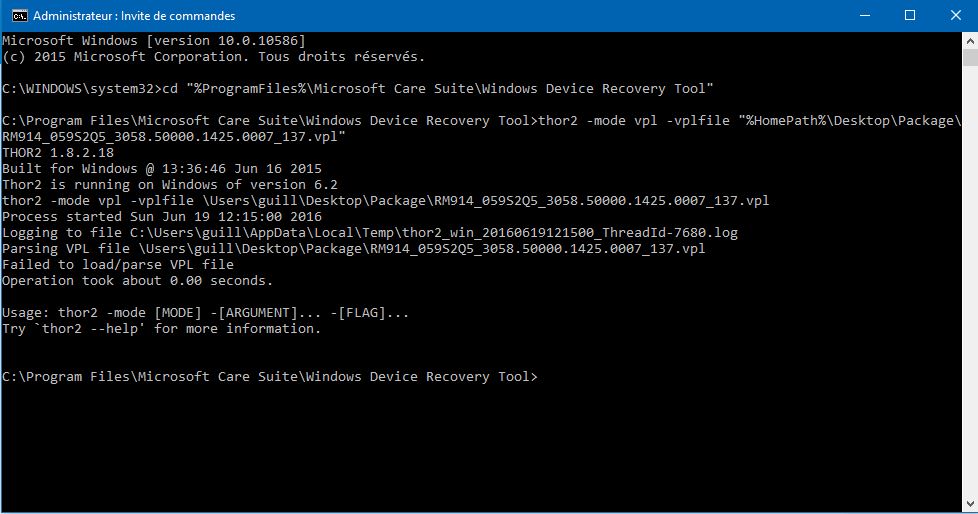Click the 'THOR2 1.8.2.18' version line
The width and height of the screenshot is (978, 514).
click(58, 153)
